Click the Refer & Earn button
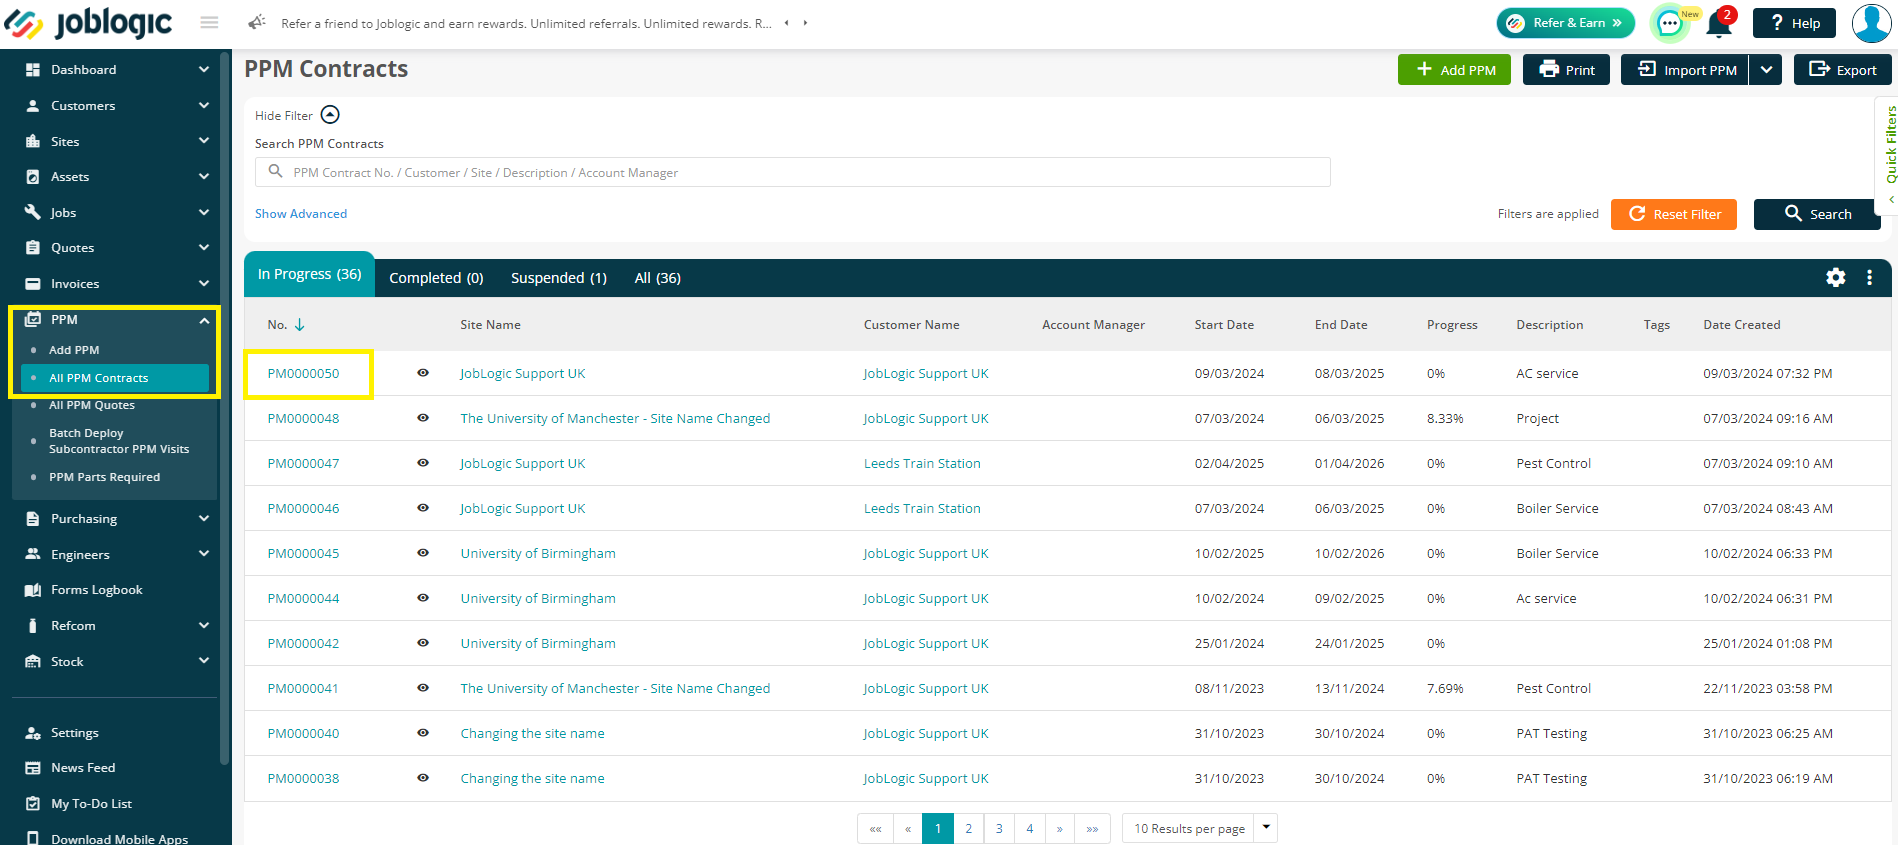1898x845 pixels. (x=1565, y=23)
